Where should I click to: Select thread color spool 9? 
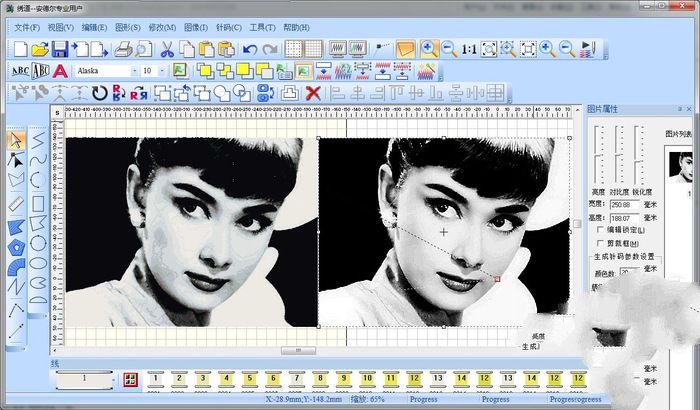tap(343, 380)
